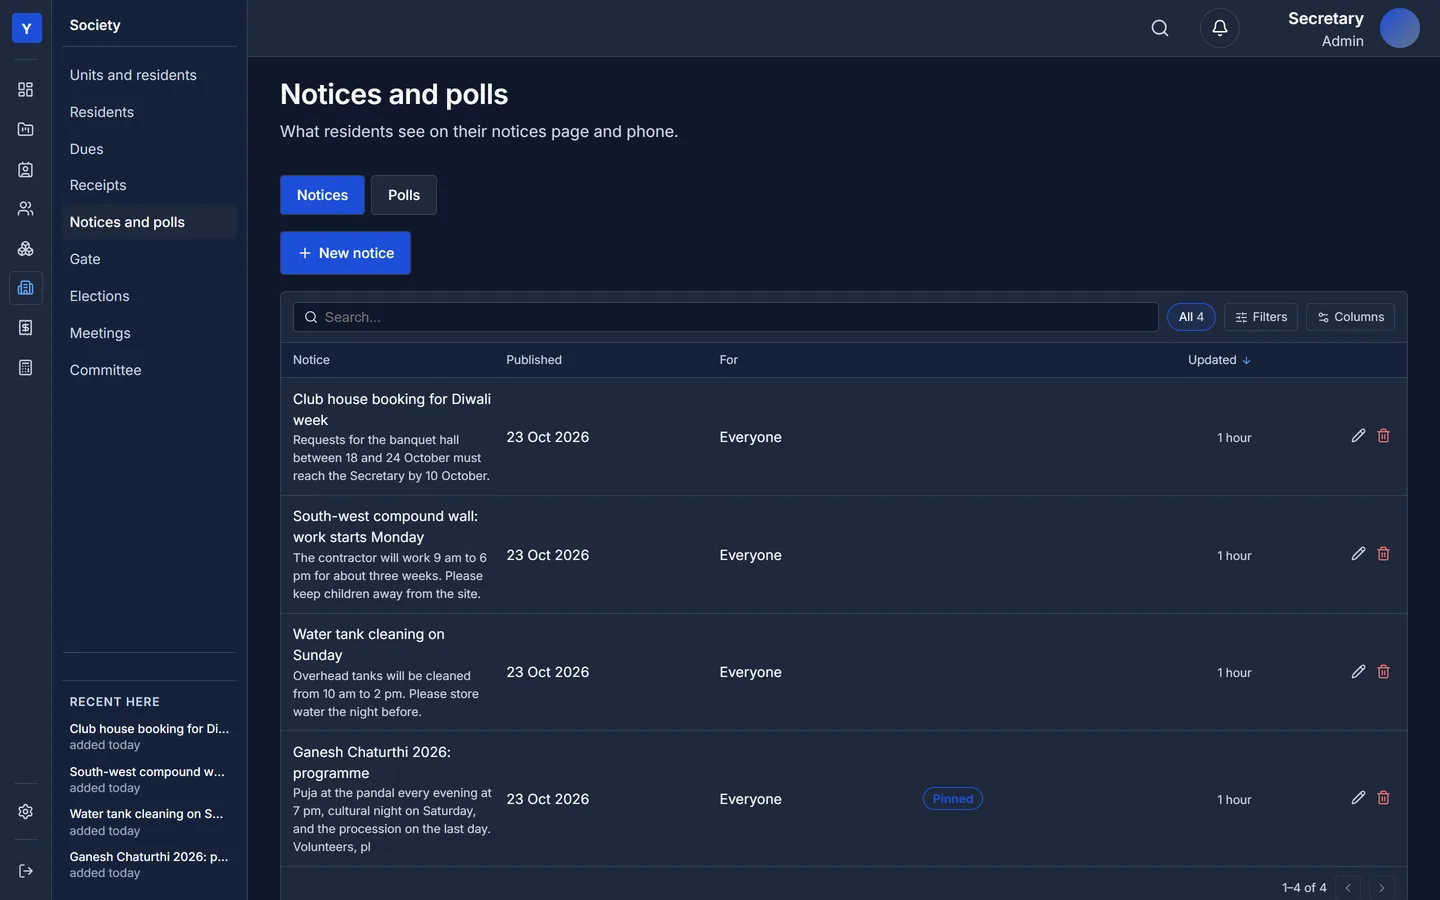Delete the Club house booking notice
1440x900 pixels.
coord(1384,436)
